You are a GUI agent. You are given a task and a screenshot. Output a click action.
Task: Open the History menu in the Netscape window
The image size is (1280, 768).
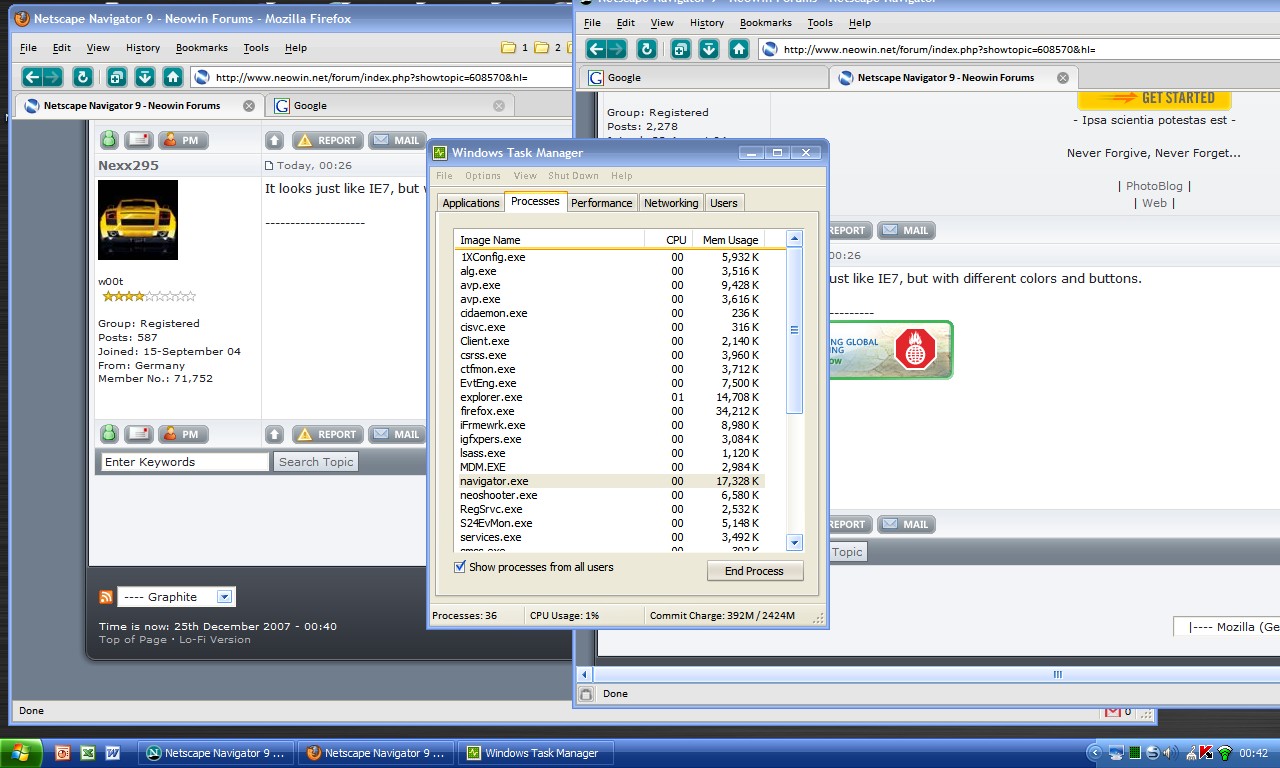(707, 23)
